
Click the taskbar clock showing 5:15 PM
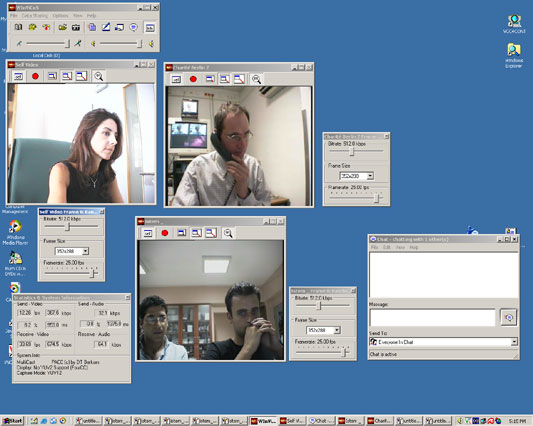coord(517,421)
